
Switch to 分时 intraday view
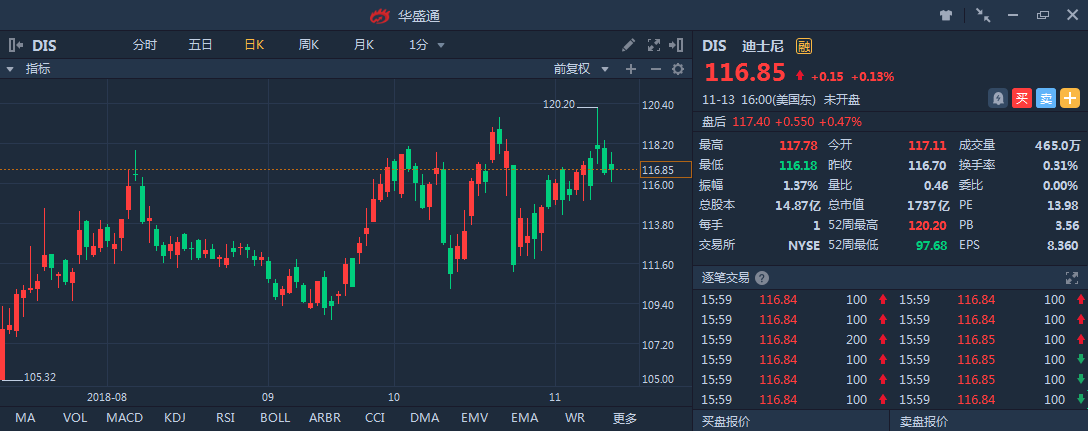click(x=145, y=45)
